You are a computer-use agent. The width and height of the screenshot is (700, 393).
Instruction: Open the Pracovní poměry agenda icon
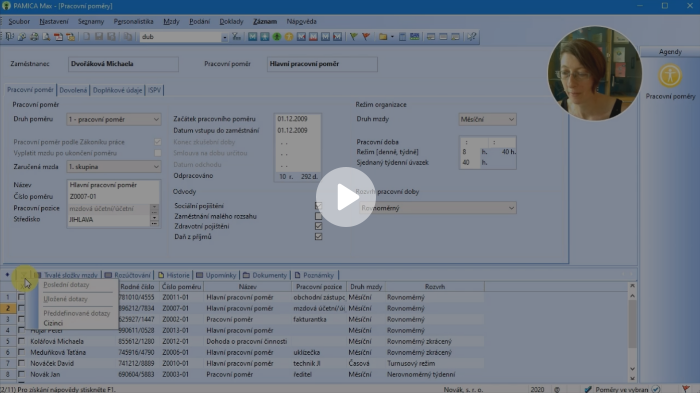670,75
